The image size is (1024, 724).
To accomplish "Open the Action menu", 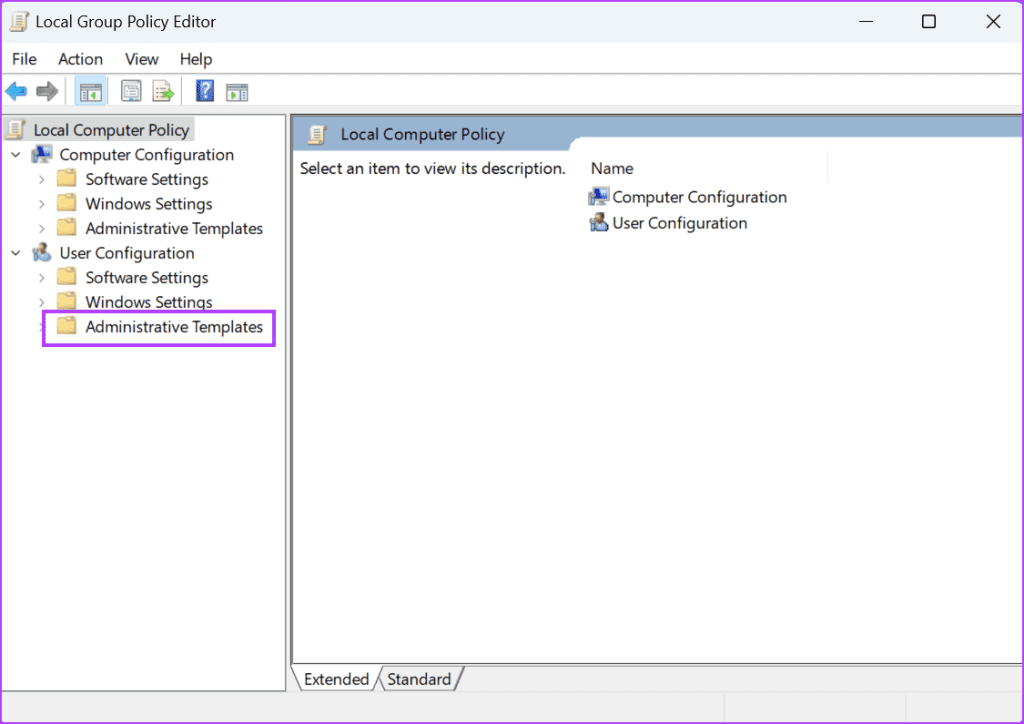I will pyautogui.click(x=80, y=59).
